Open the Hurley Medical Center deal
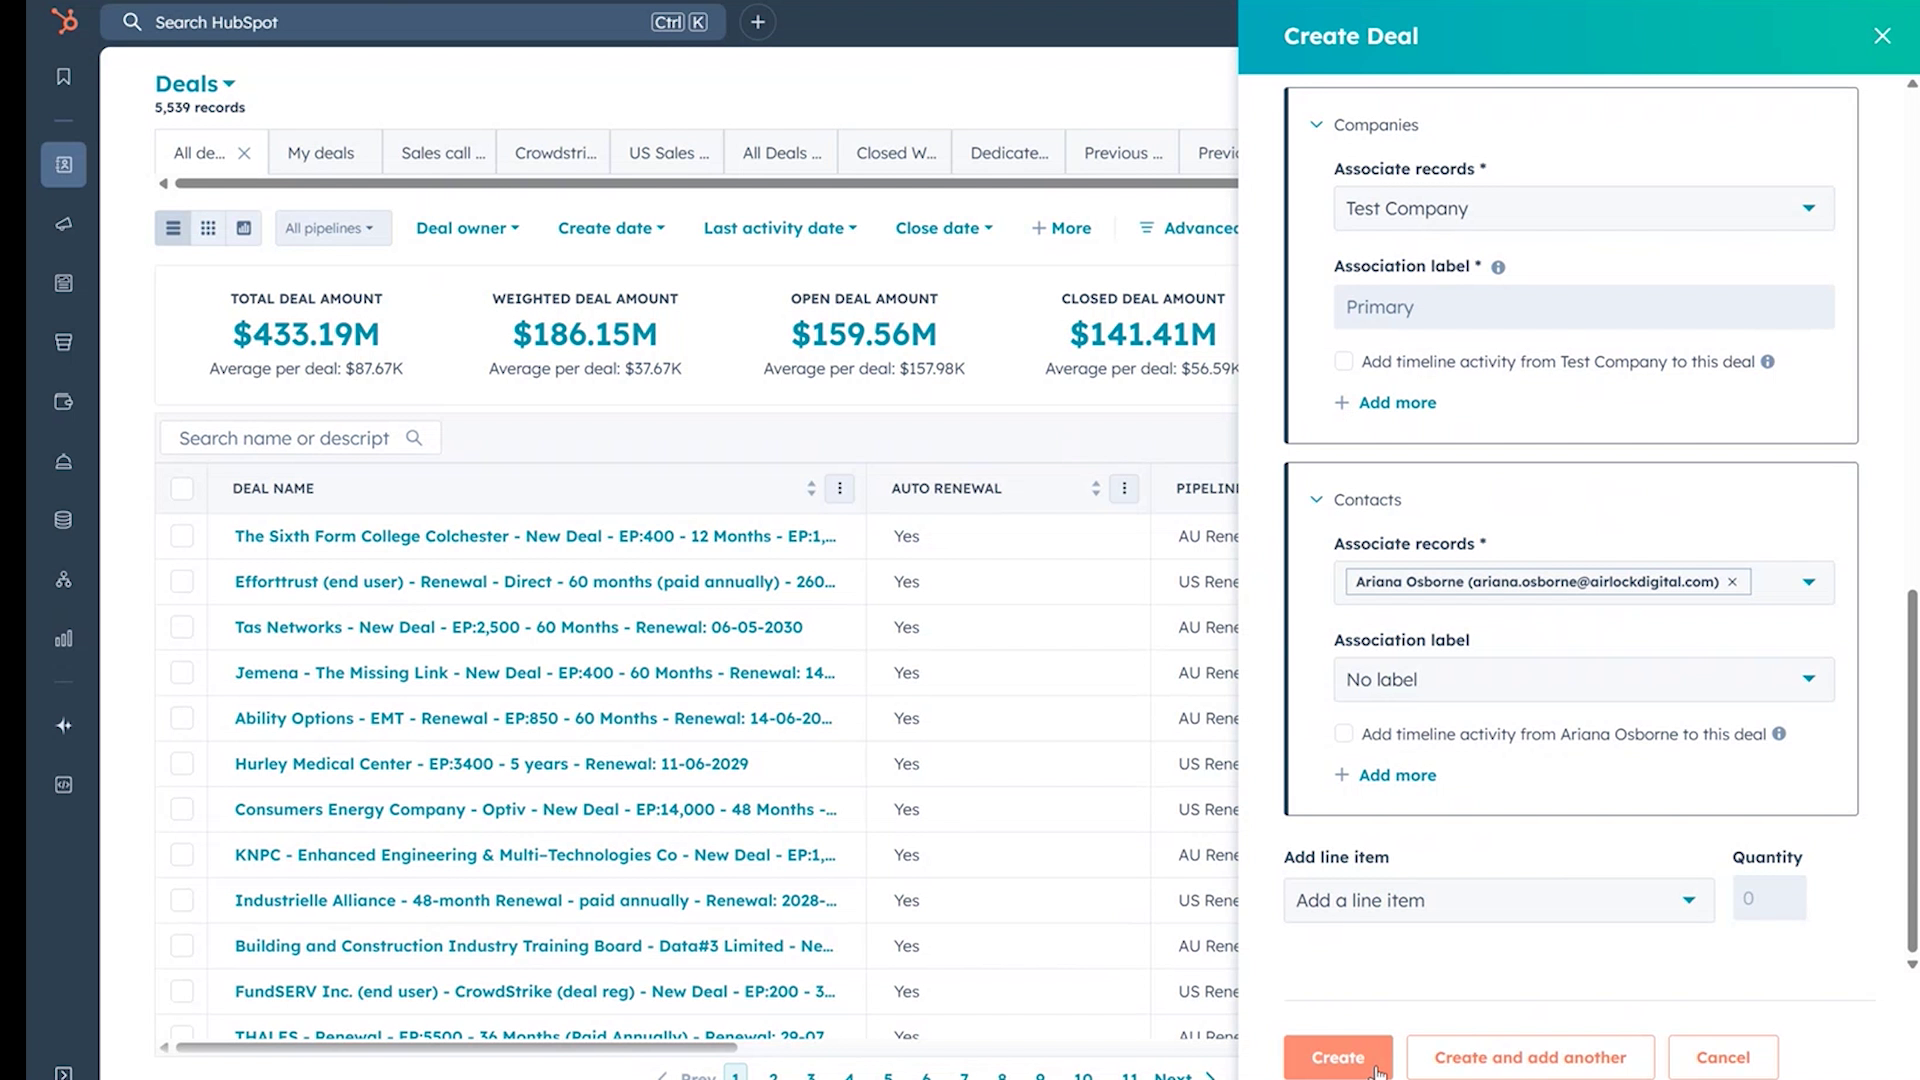The width and height of the screenshot is (1920, 1080). tap(491, 763)
